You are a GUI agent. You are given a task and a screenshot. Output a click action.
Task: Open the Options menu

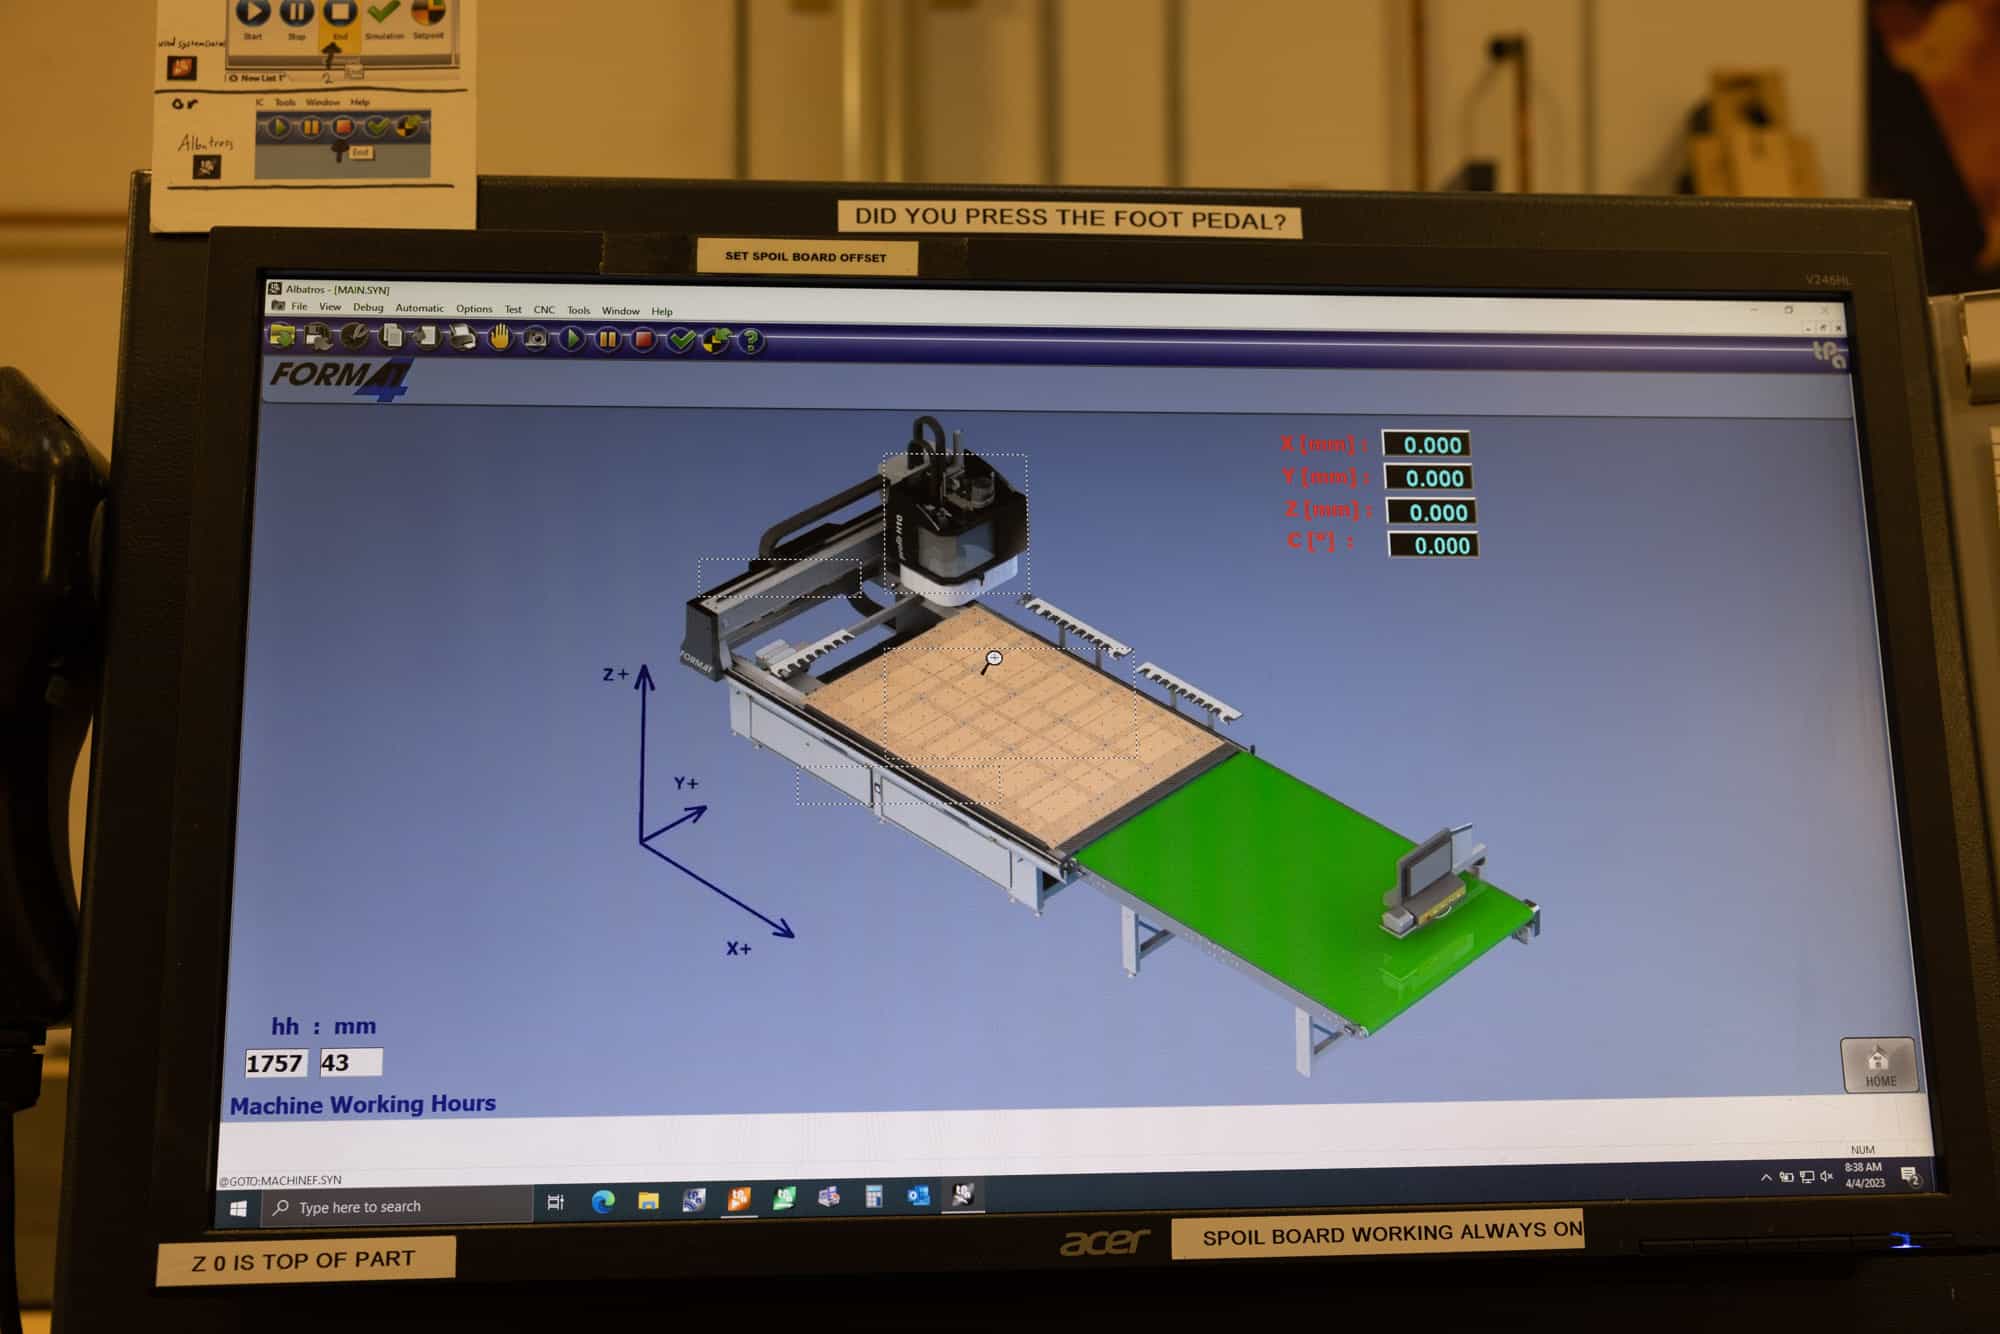[474, 309]
